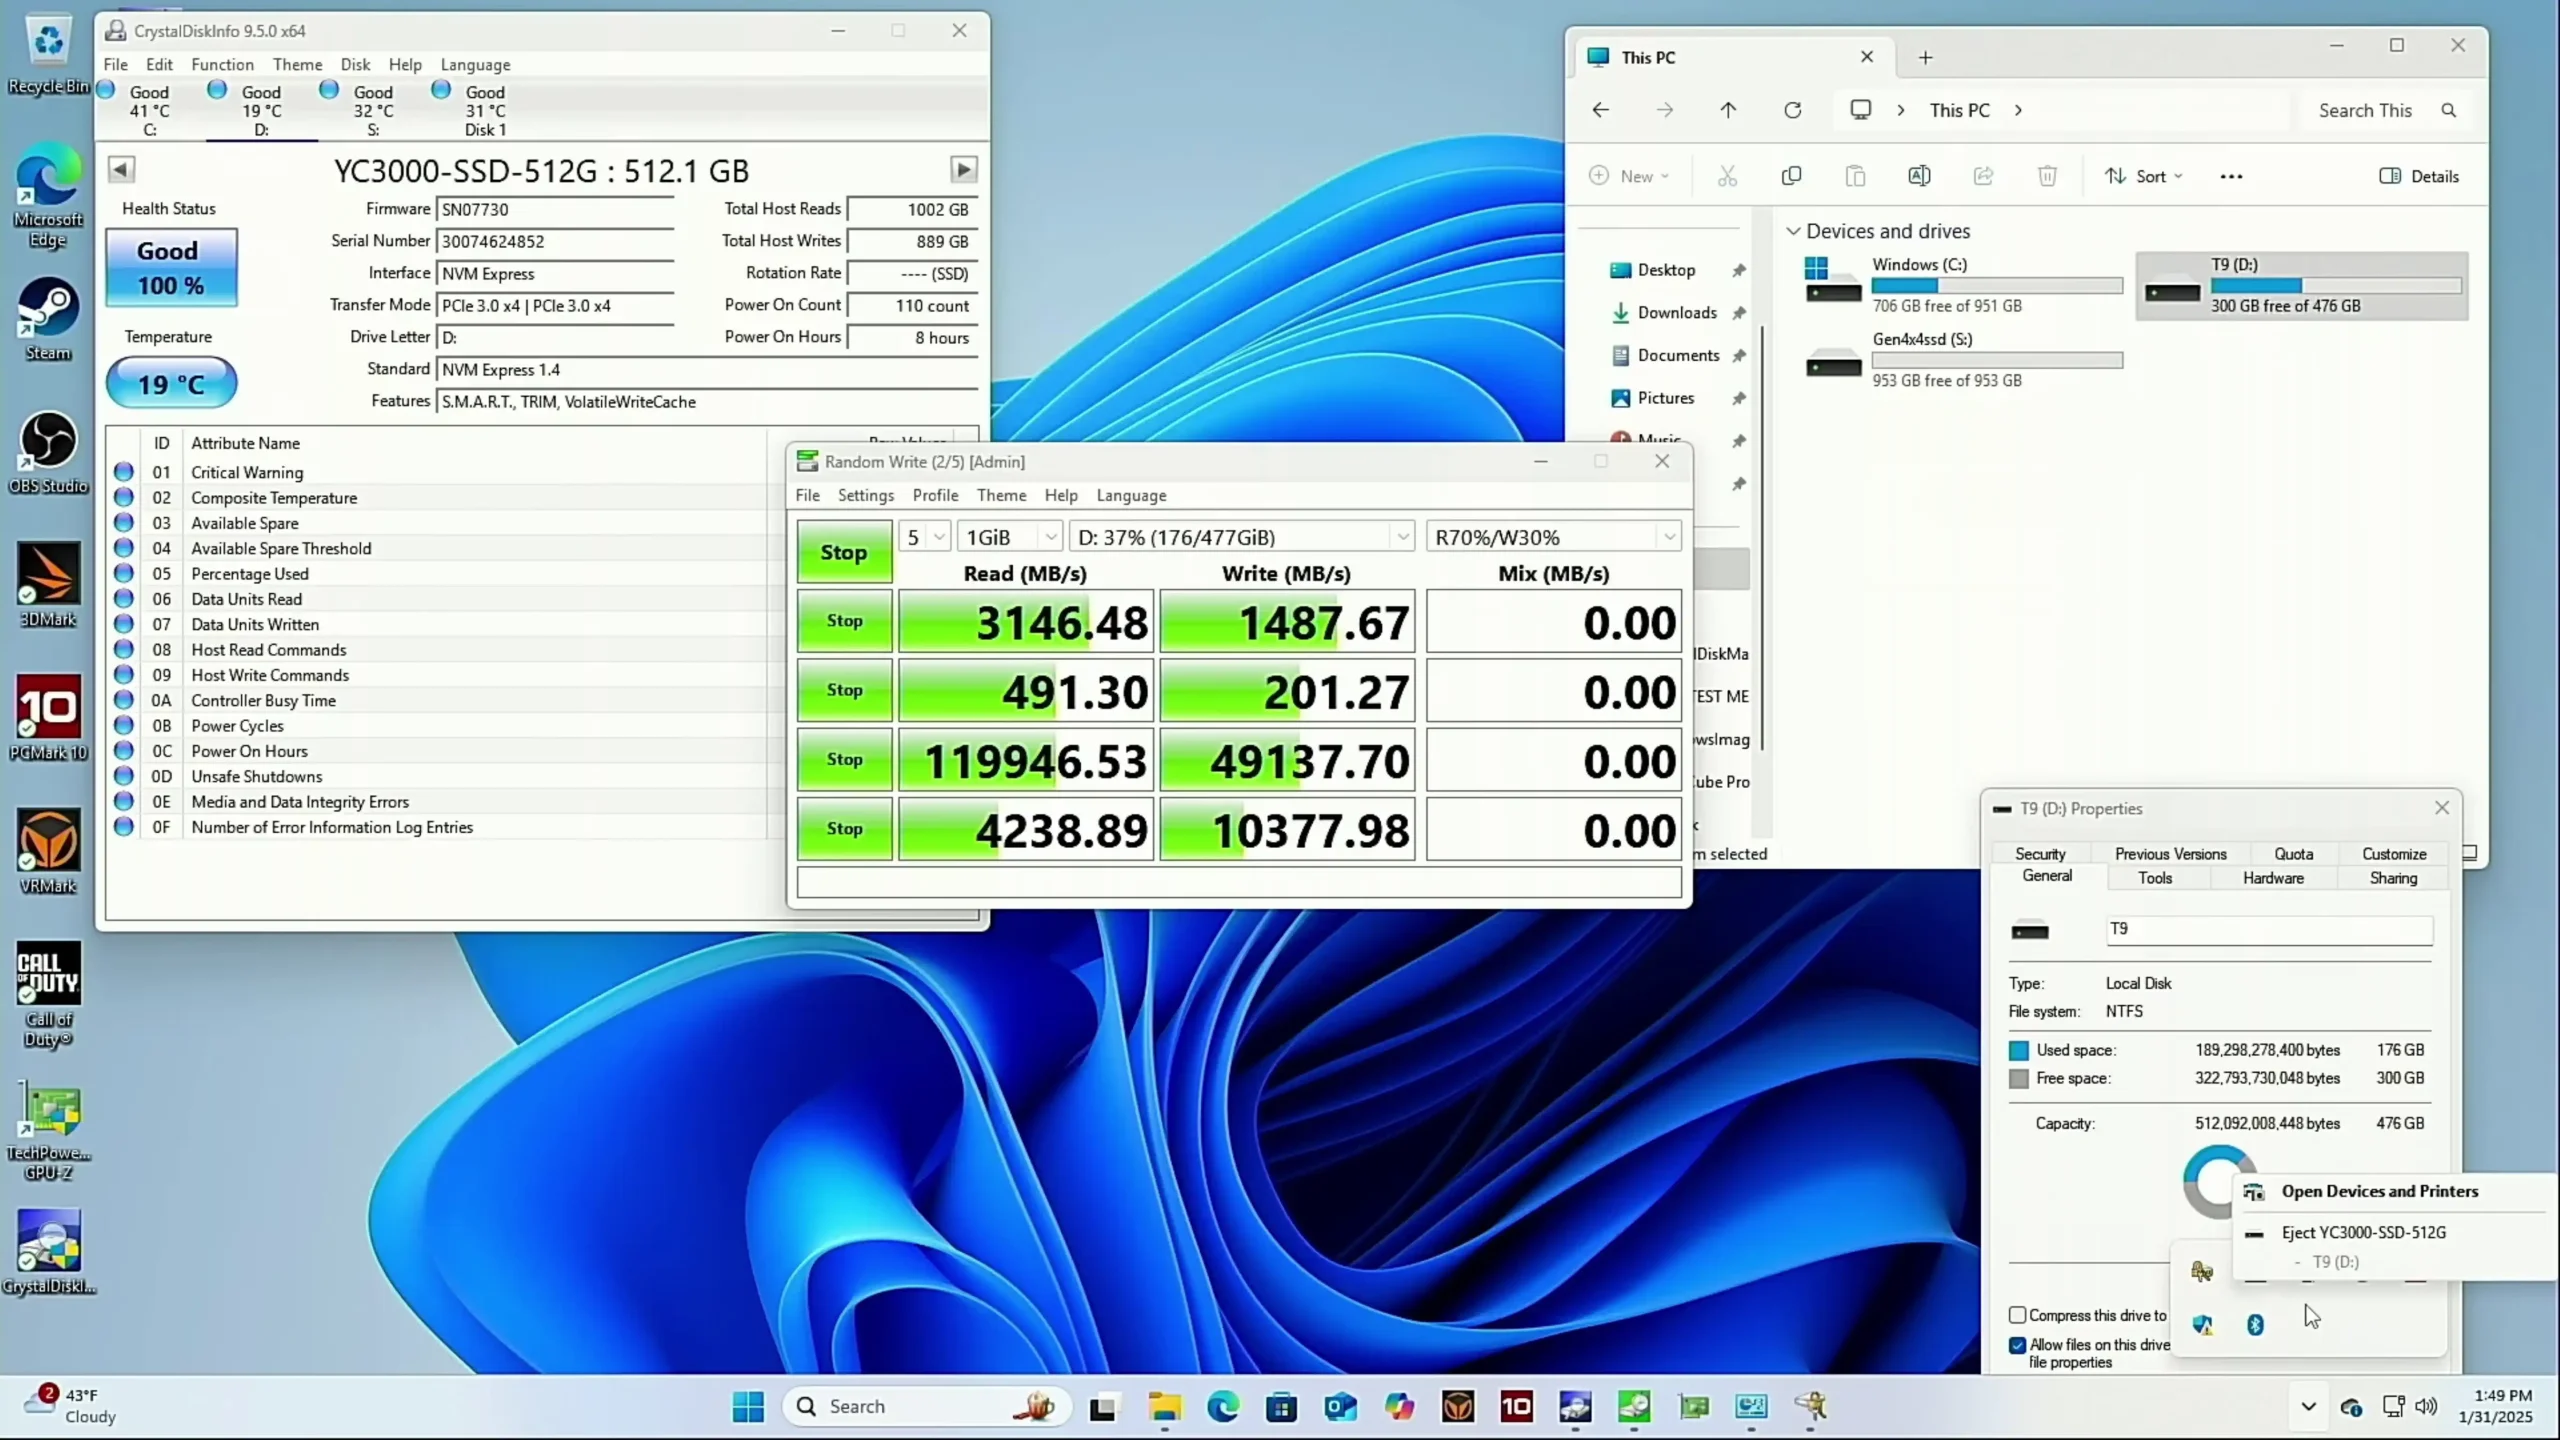The width and height of the screenshot is (2560, 1440).
Task: Uncheck Allow files on this drive indexing
Action: (2018, 1345)
